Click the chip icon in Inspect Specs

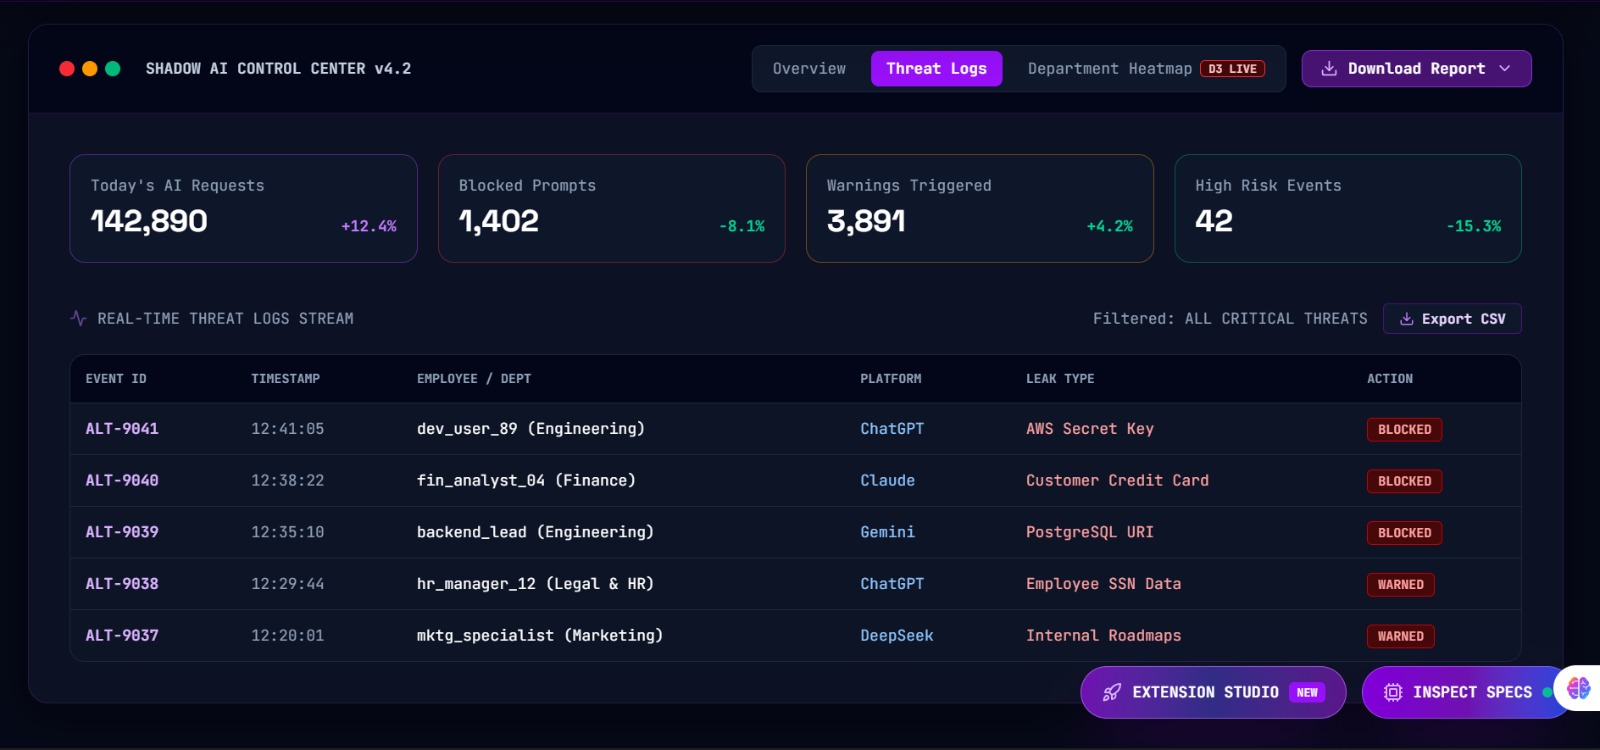pos(1393,692)
